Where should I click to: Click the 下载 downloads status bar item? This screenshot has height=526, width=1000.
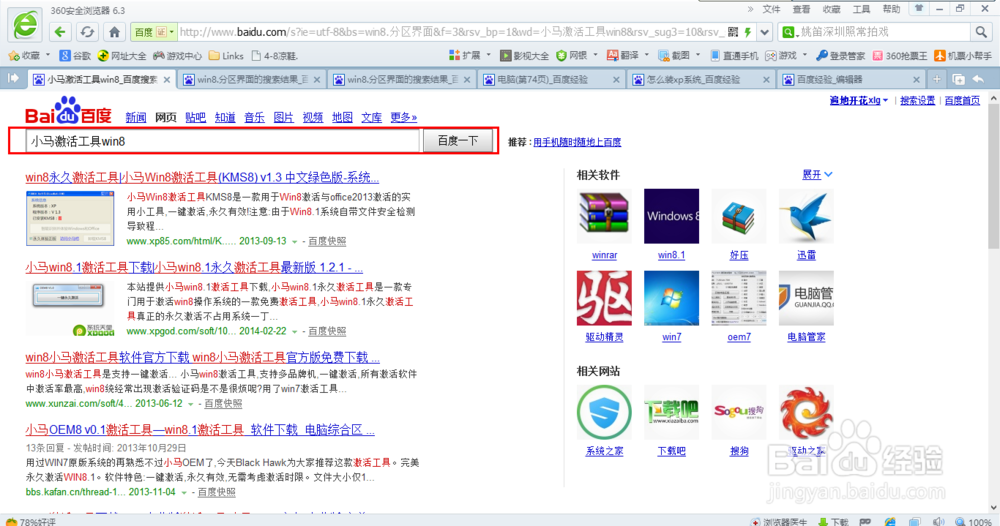click(833, 522)
